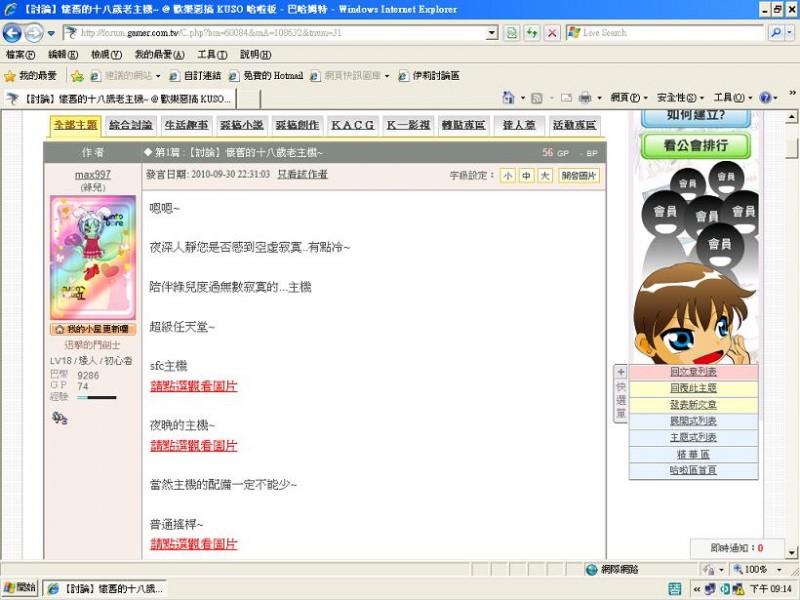Click the Refresh page icon
Image resolution: width=800 pixels, height=600 pixels.
(x=512, y=33)
